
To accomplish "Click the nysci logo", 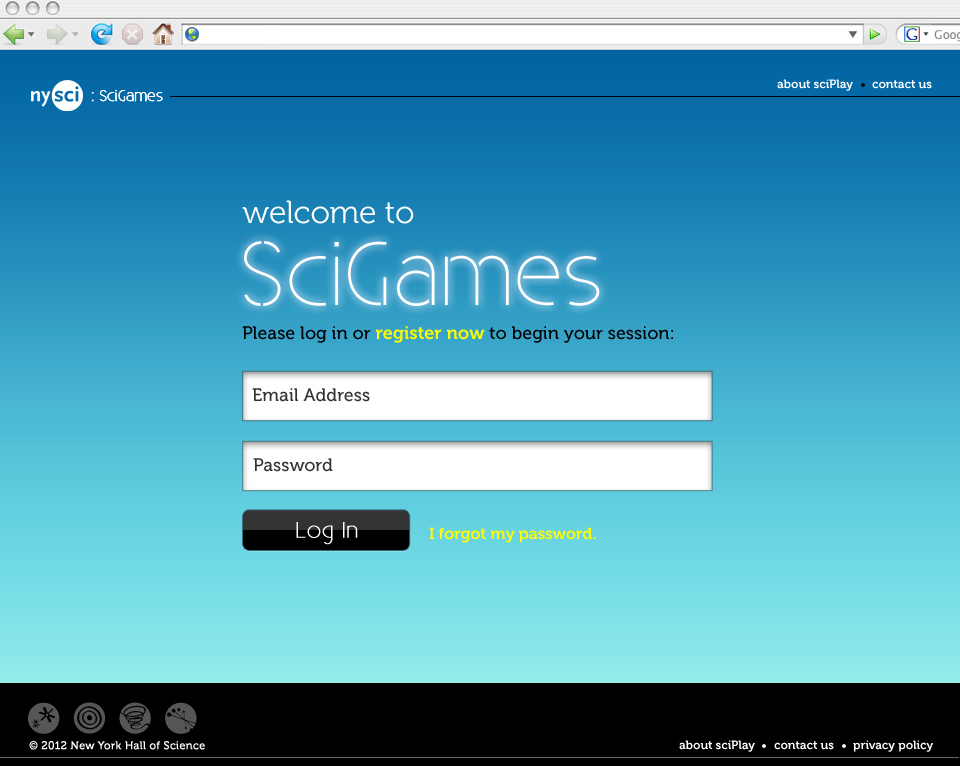I will [x=56, y=96].
